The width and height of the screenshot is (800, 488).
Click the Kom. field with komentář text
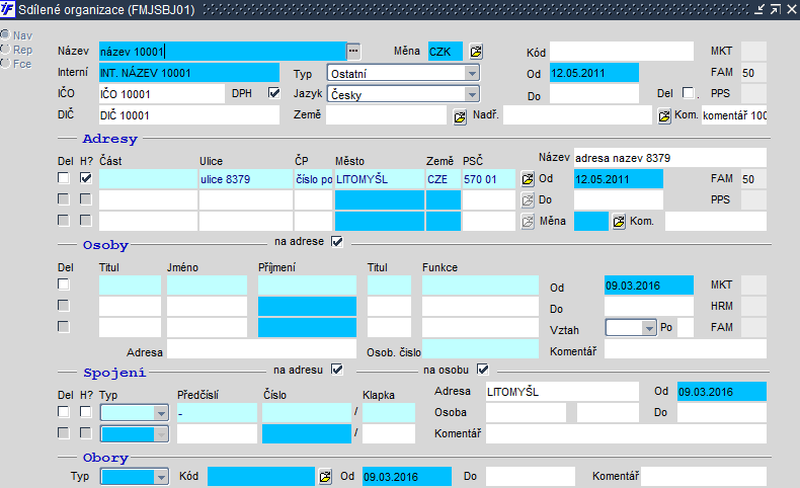point(734,115)
